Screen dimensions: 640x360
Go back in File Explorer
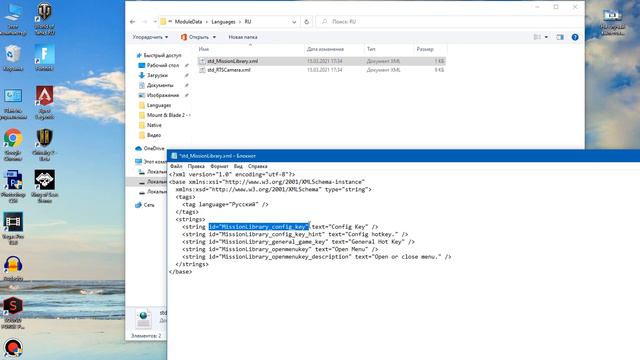click(x=132, y=22)
